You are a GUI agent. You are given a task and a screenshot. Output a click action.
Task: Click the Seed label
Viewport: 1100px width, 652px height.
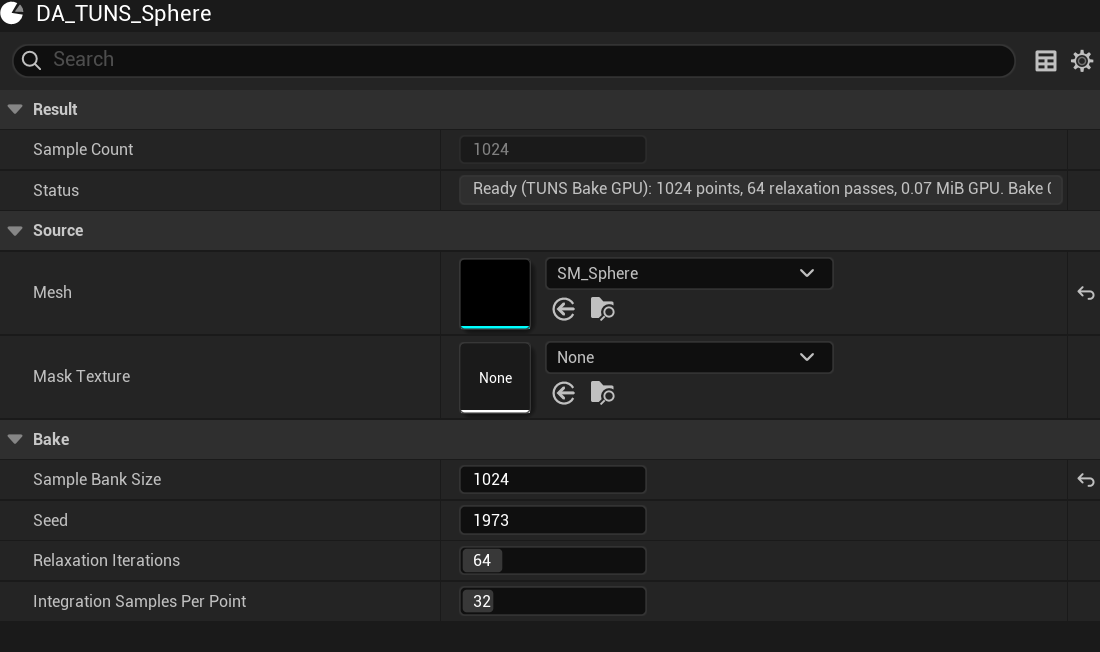point(51,520)
